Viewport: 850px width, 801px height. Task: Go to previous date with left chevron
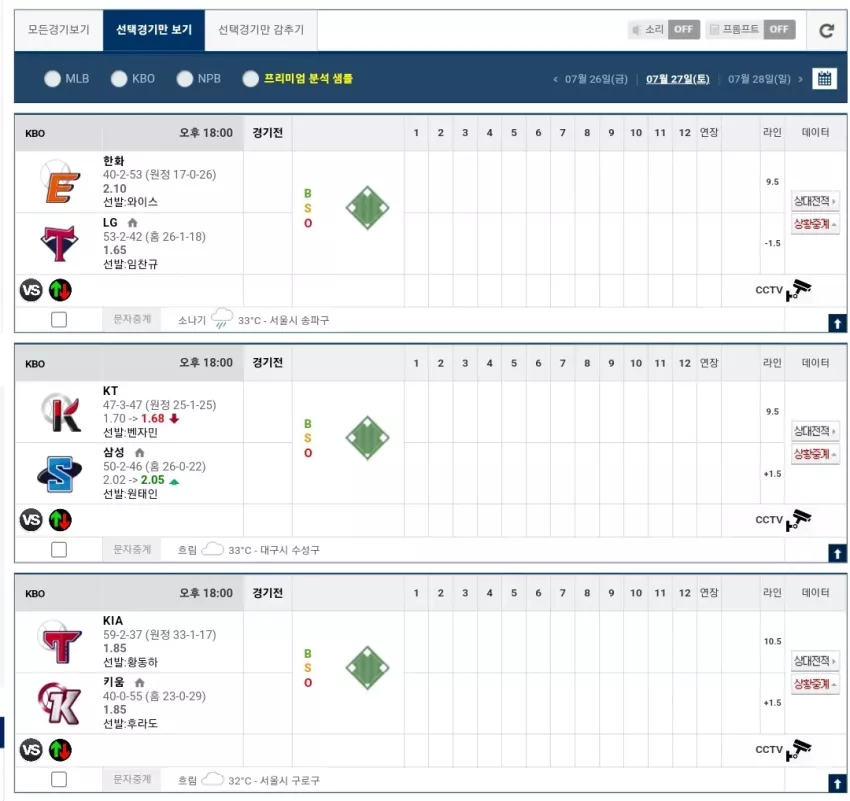[x=555, y=79]
